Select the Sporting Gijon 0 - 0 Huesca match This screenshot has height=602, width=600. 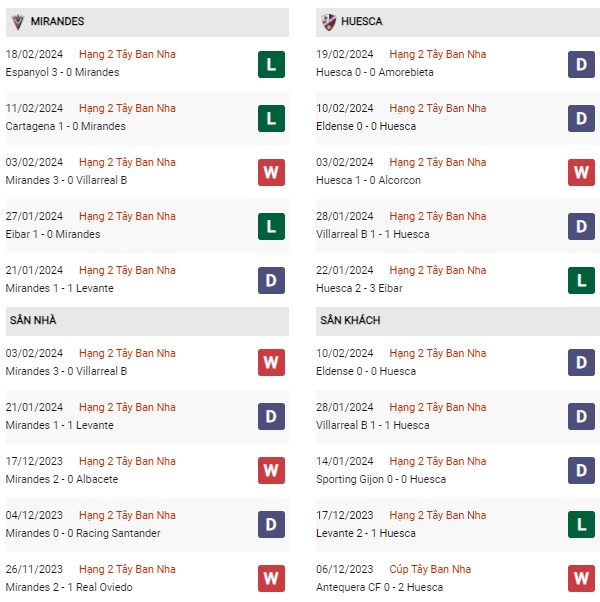point(381,479)
